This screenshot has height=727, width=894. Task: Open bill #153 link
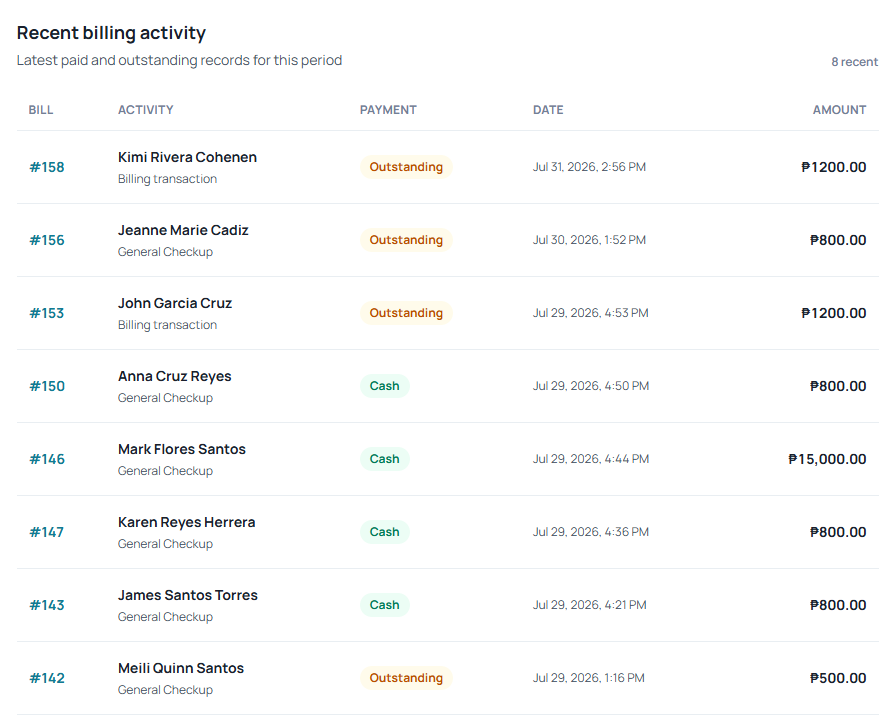47,313
